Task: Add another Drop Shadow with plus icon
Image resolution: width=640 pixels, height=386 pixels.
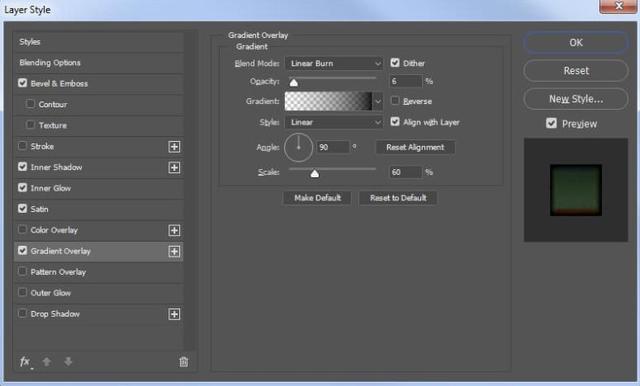Action: coord(174,314)
